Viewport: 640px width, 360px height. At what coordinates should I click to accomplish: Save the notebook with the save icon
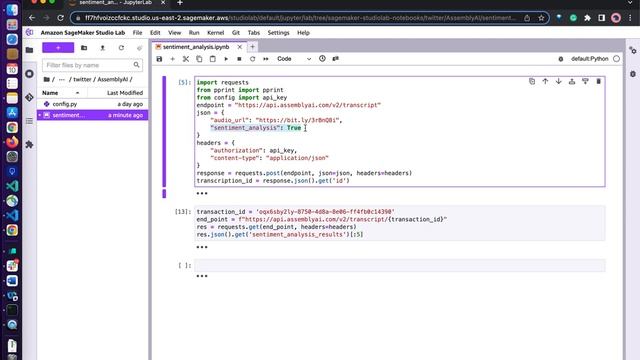tap(159, 59)
